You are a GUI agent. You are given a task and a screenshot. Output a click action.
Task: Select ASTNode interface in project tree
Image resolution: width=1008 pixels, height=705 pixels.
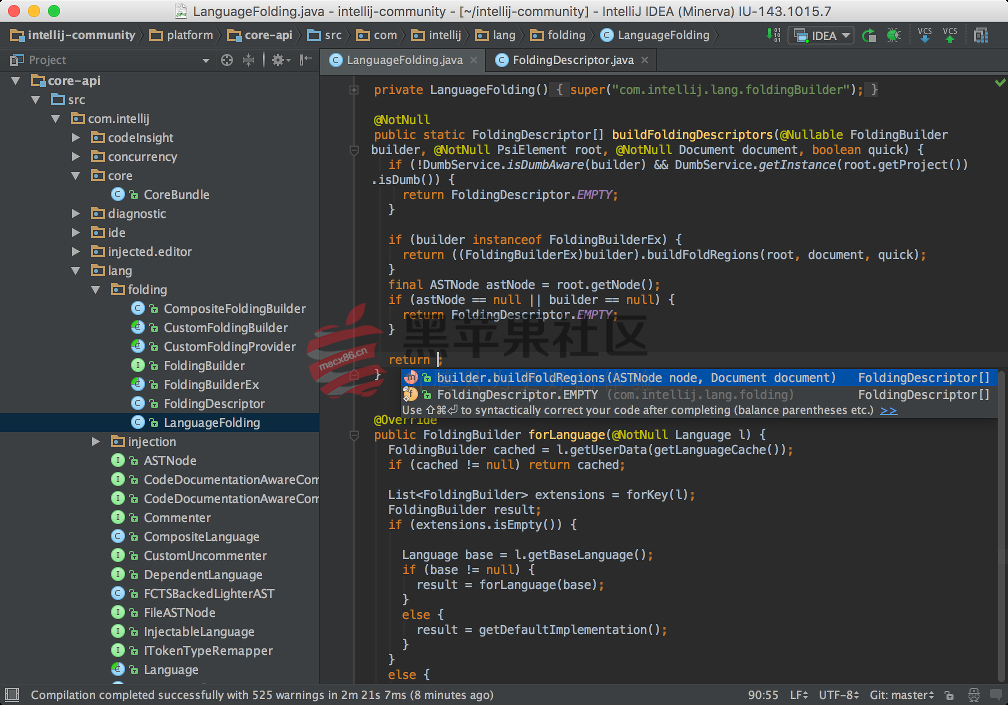pos(154,460)
